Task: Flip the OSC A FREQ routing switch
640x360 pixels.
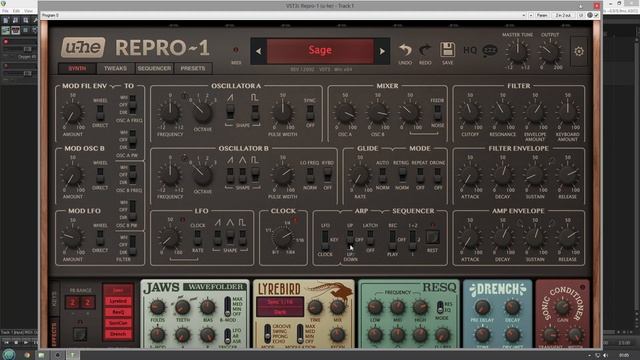Action: (x=133, y=104)
